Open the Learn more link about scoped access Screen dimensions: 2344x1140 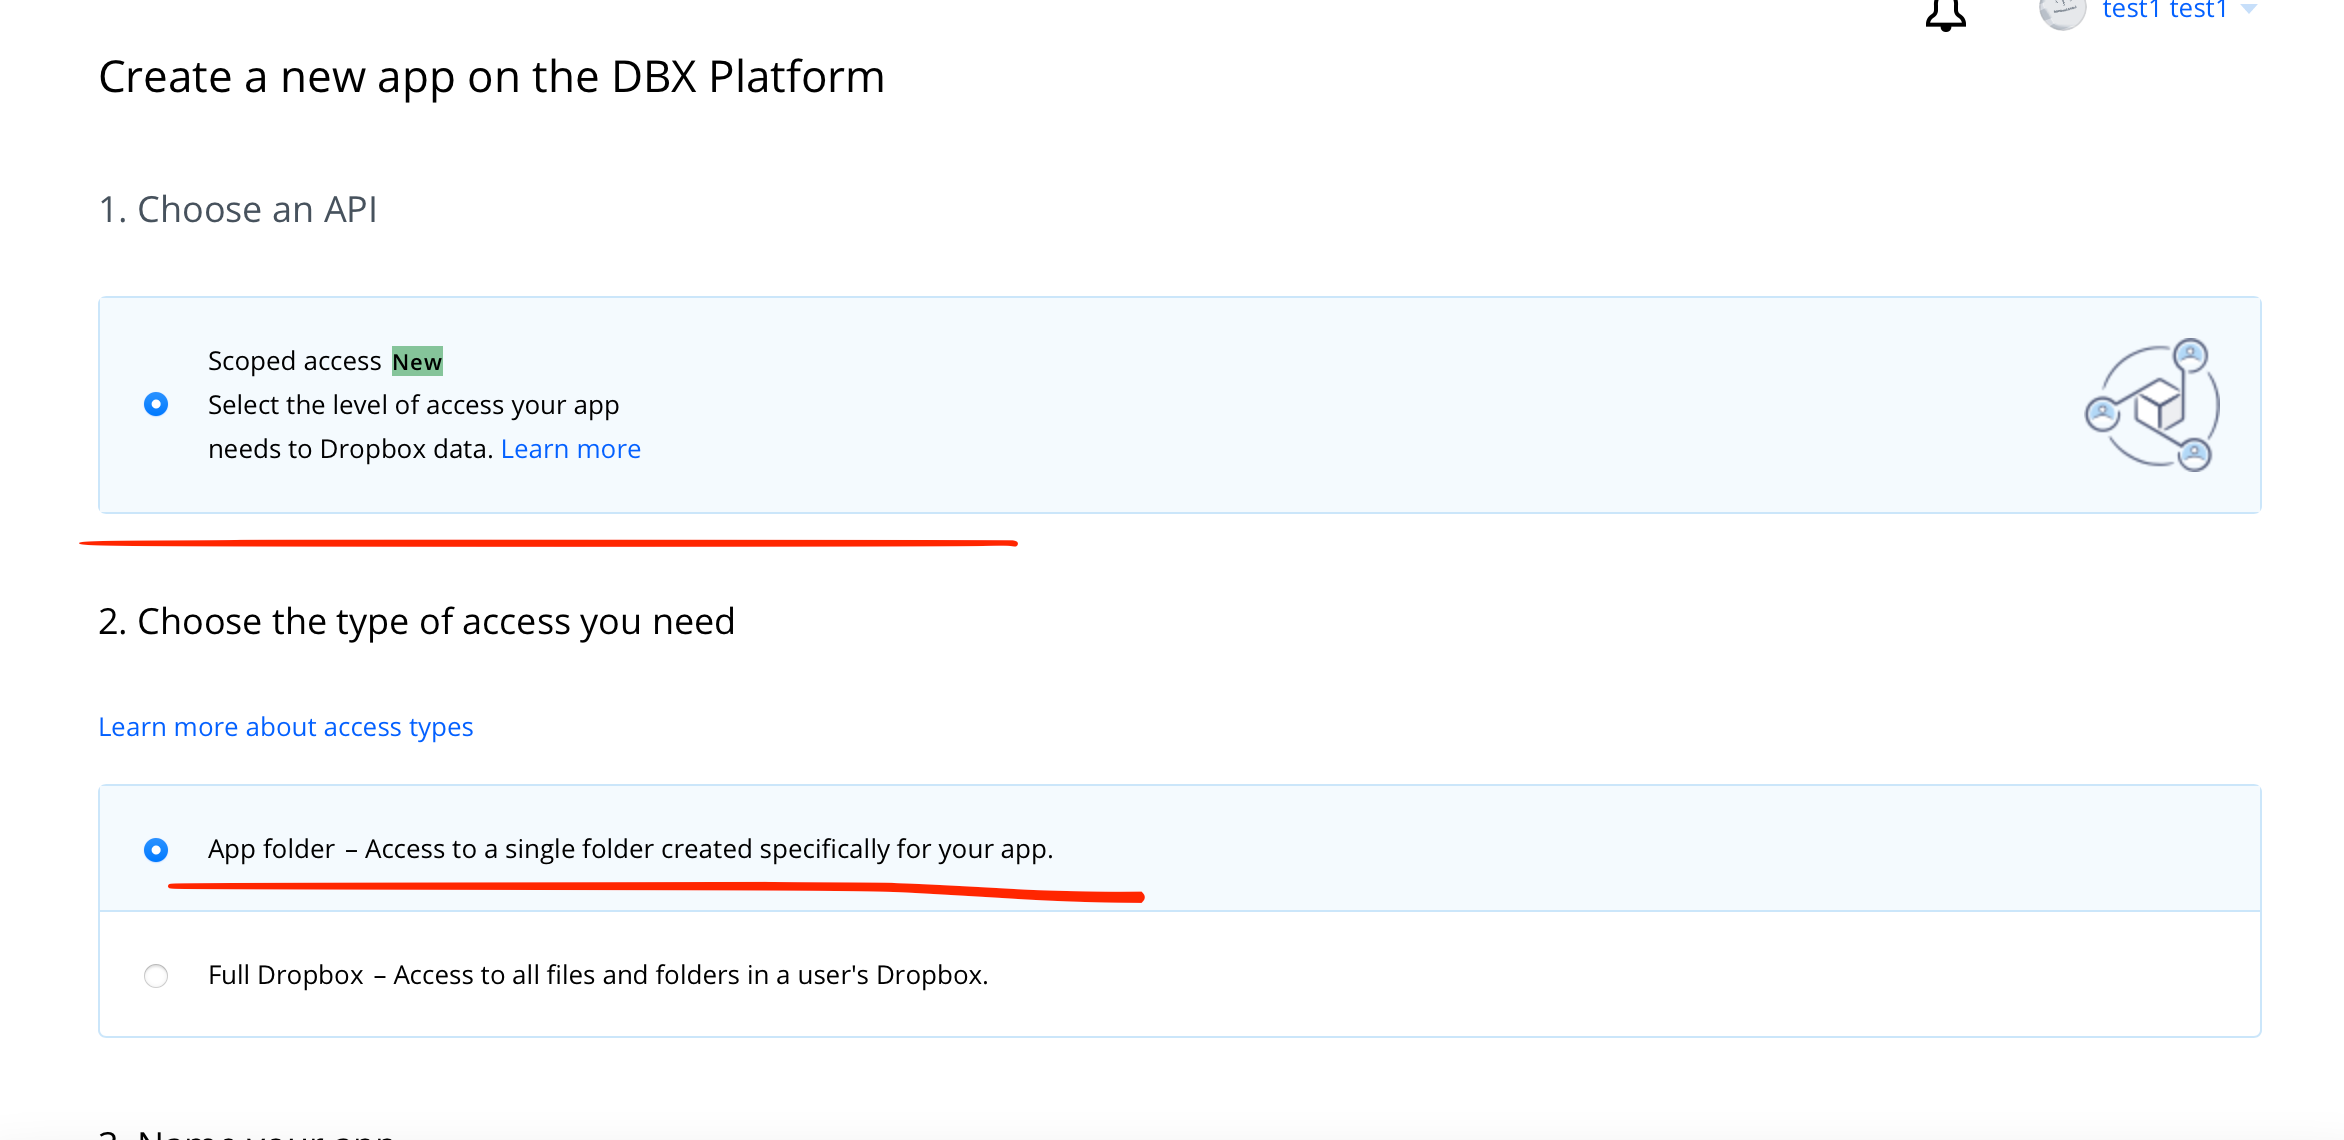571,449
